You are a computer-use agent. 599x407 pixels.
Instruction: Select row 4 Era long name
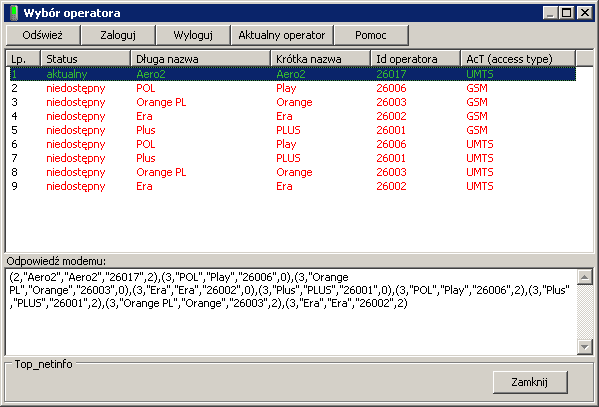[x=144, y=116]
